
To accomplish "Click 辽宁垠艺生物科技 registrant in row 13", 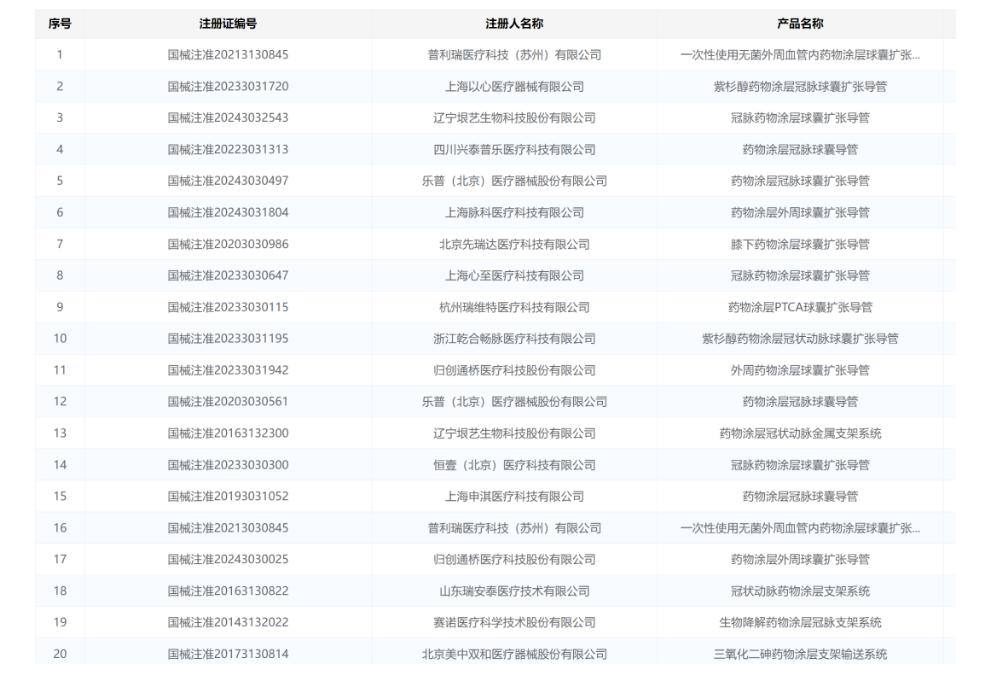I will 514,434.
